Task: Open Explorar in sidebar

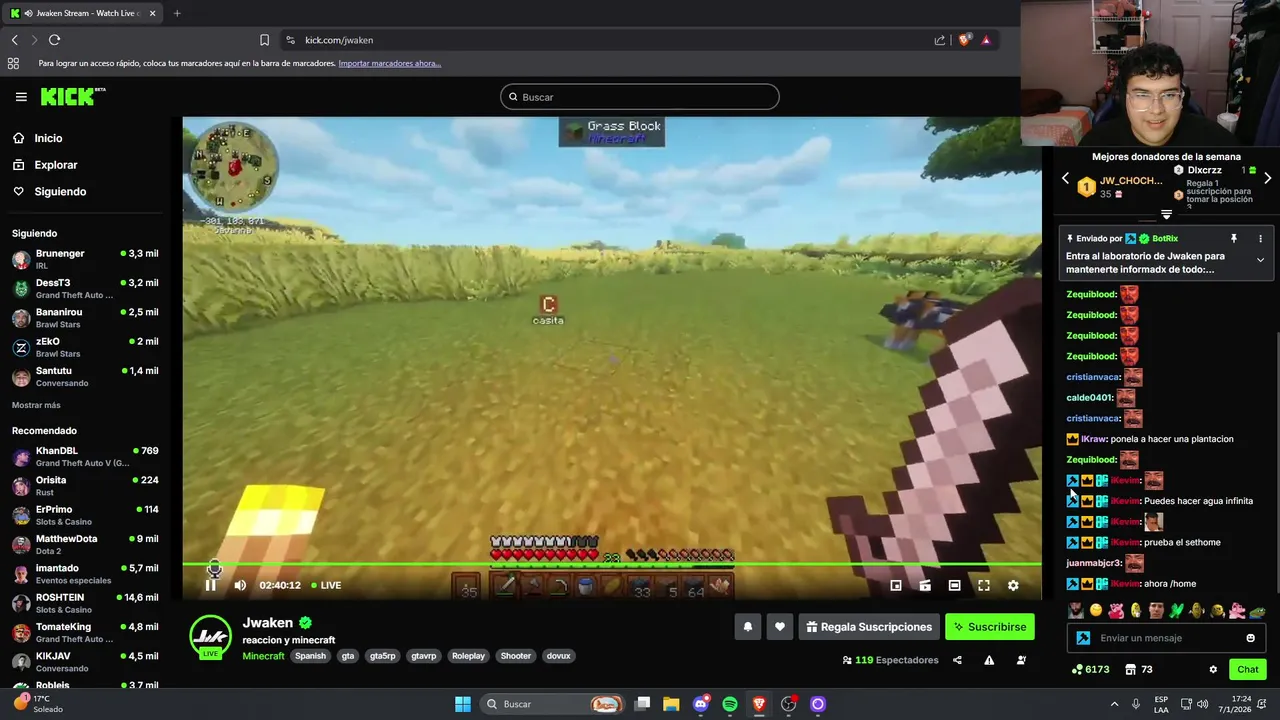Action: pyautogui.click(x=45, y=165)
